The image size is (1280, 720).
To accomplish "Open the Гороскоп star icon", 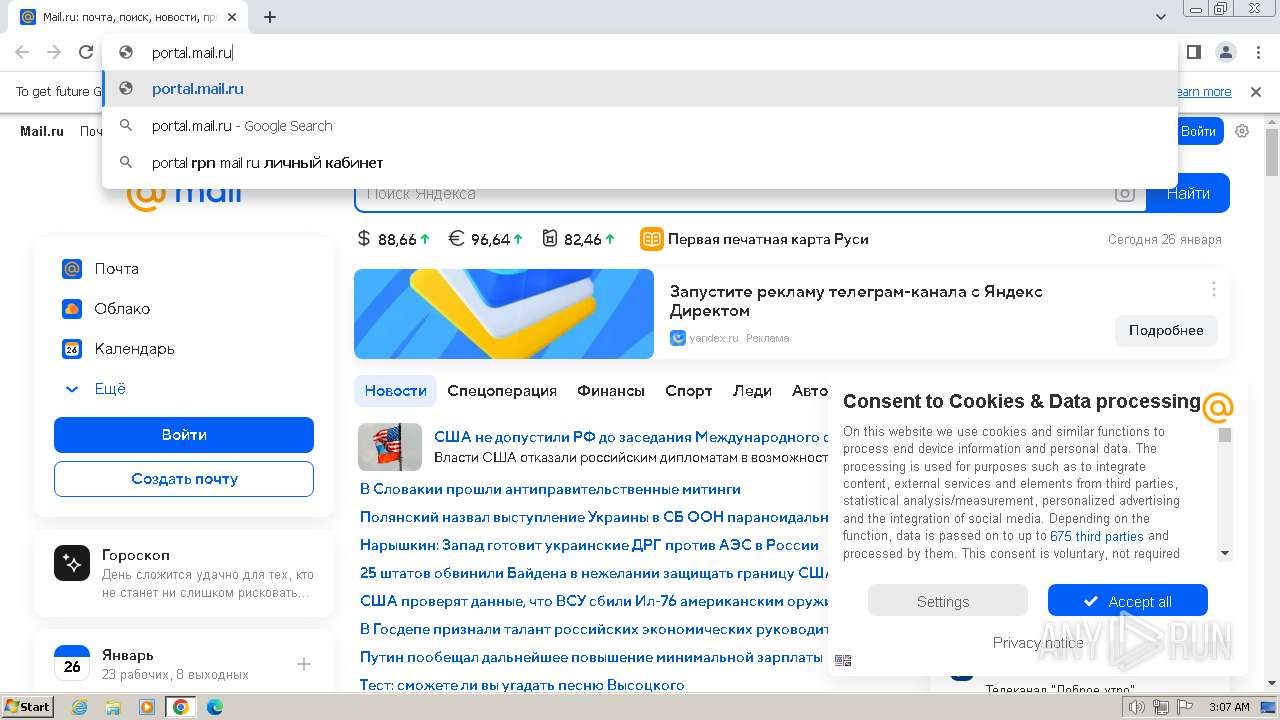I will pyautogui.click(x=72, y=564).
